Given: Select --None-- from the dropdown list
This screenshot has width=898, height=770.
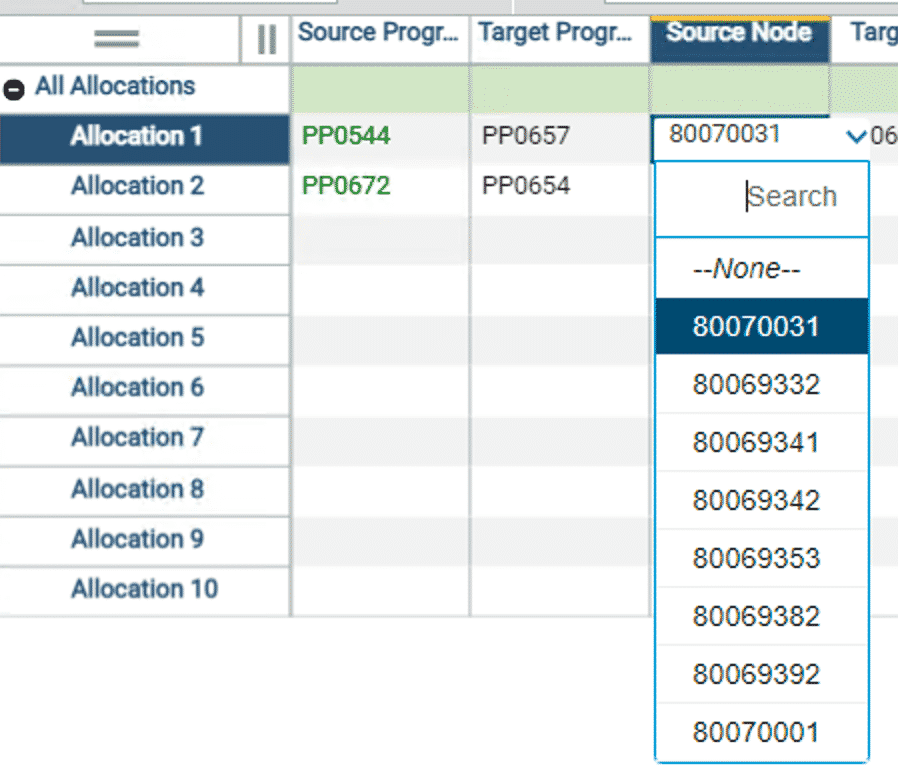Looking at the screenshot, I should click(x=761, y=267).
